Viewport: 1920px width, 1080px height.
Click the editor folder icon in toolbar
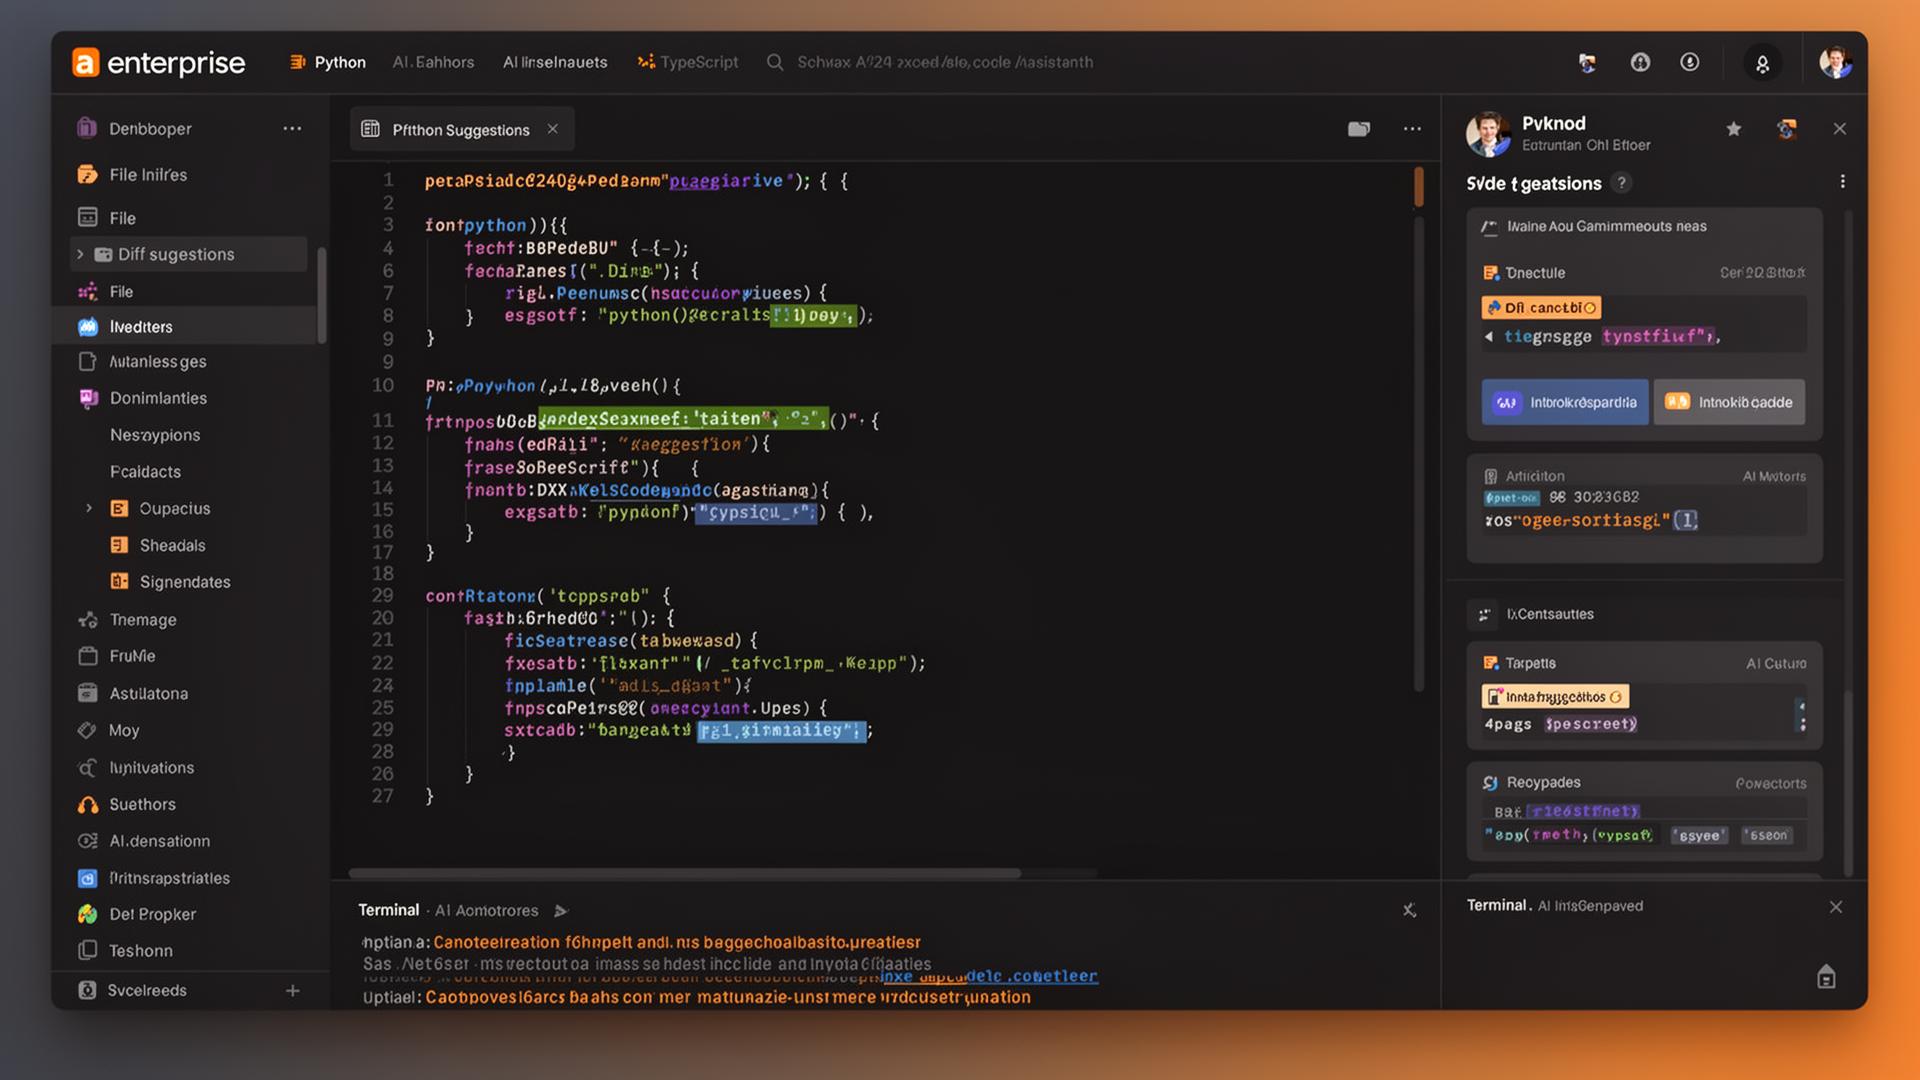[1359, 129]
